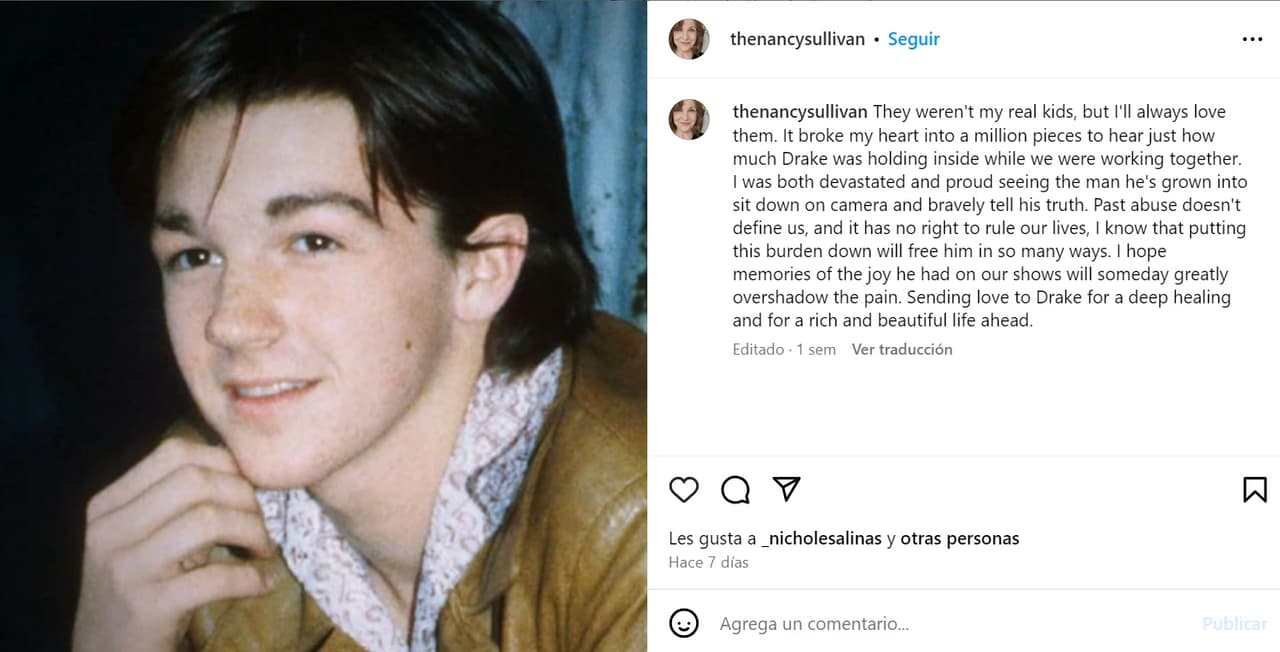Image resolution: width=1280 pixels, height=652 pixels.
Task: View otras personas who liked
Action: (x=959, y=538)
